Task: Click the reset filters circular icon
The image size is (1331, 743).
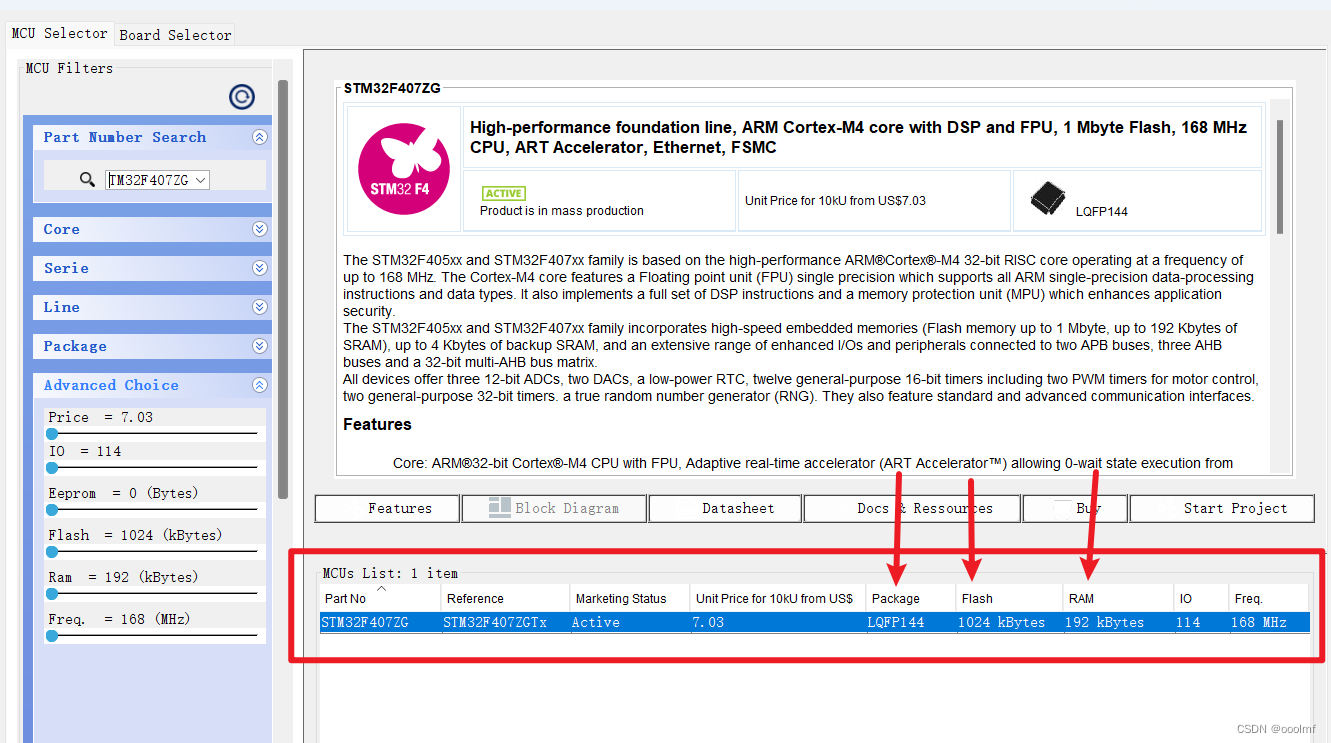Action: [x=242, y=96]
